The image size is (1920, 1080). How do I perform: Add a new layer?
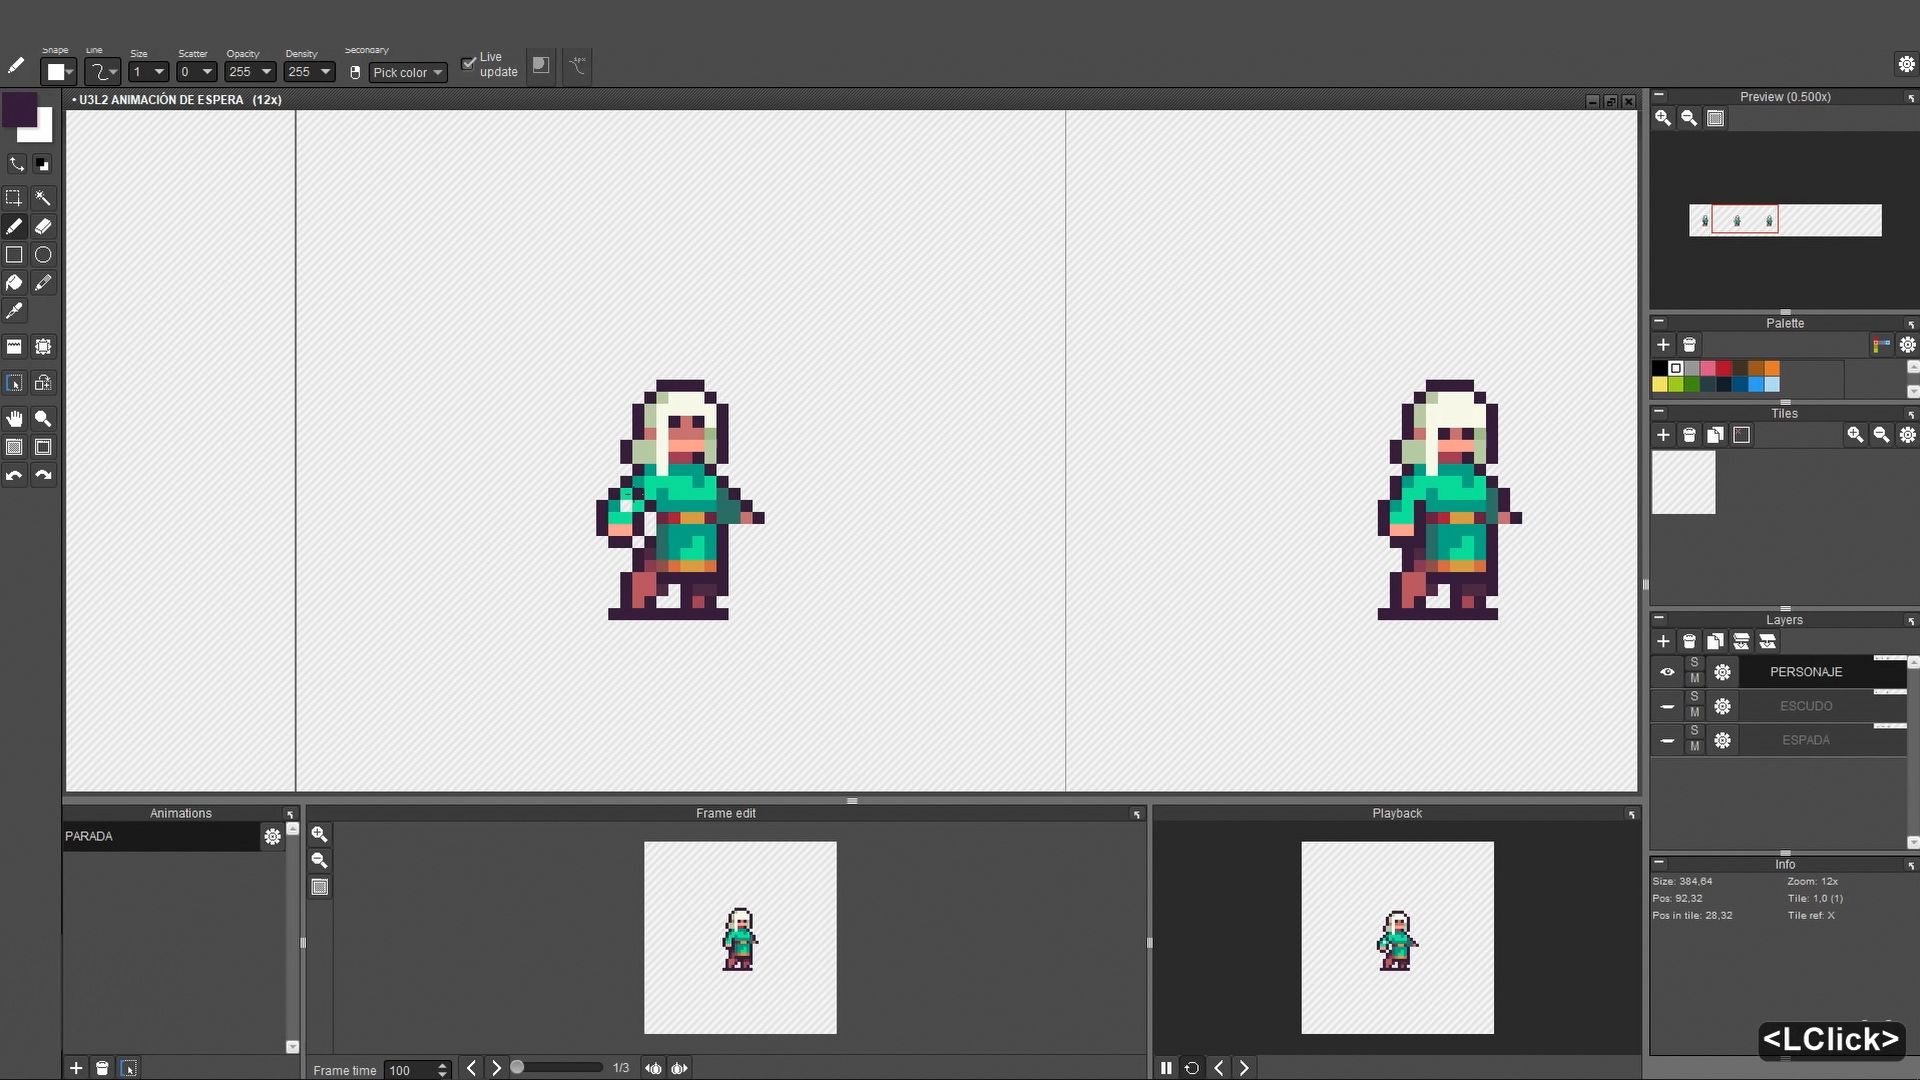point(1663,642)
